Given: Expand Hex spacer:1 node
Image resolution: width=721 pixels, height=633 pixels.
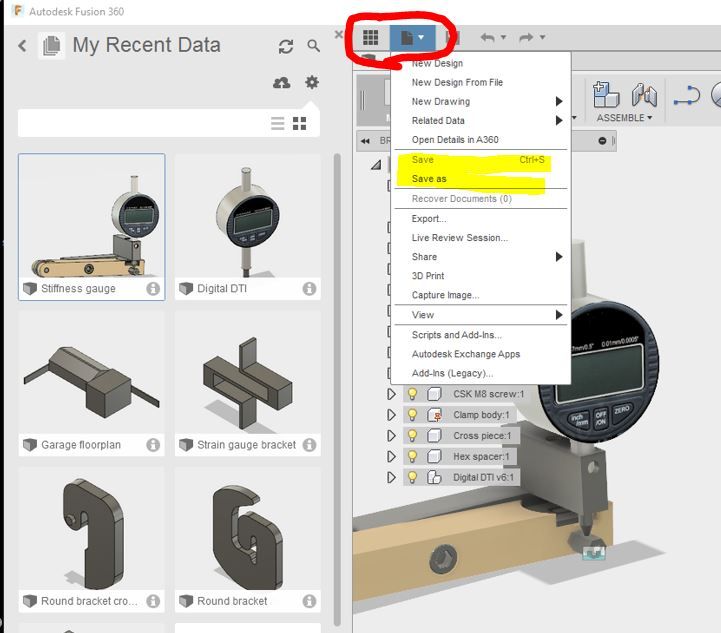Looking at the screenshot, I should [x=391, y=456].
